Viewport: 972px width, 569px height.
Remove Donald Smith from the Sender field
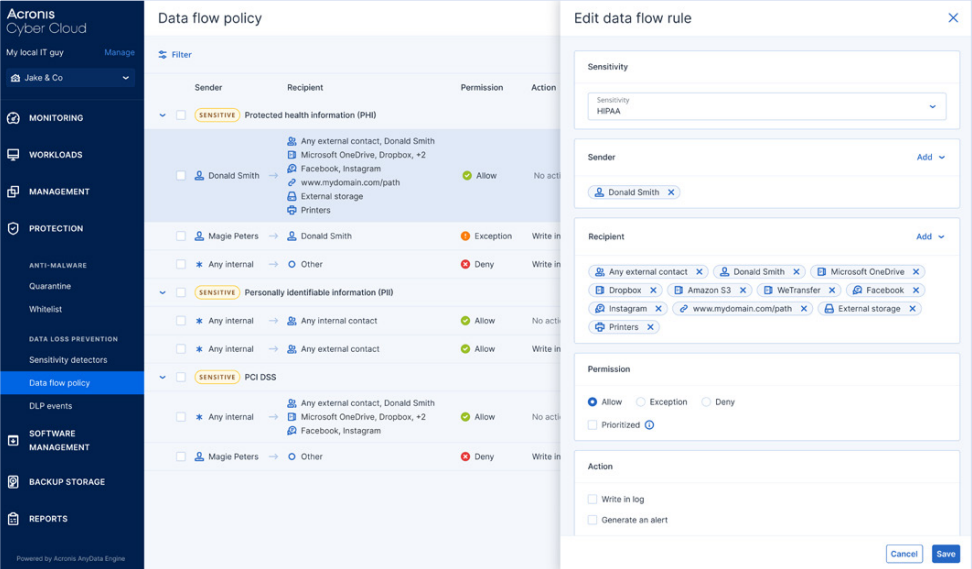(671, 192)
